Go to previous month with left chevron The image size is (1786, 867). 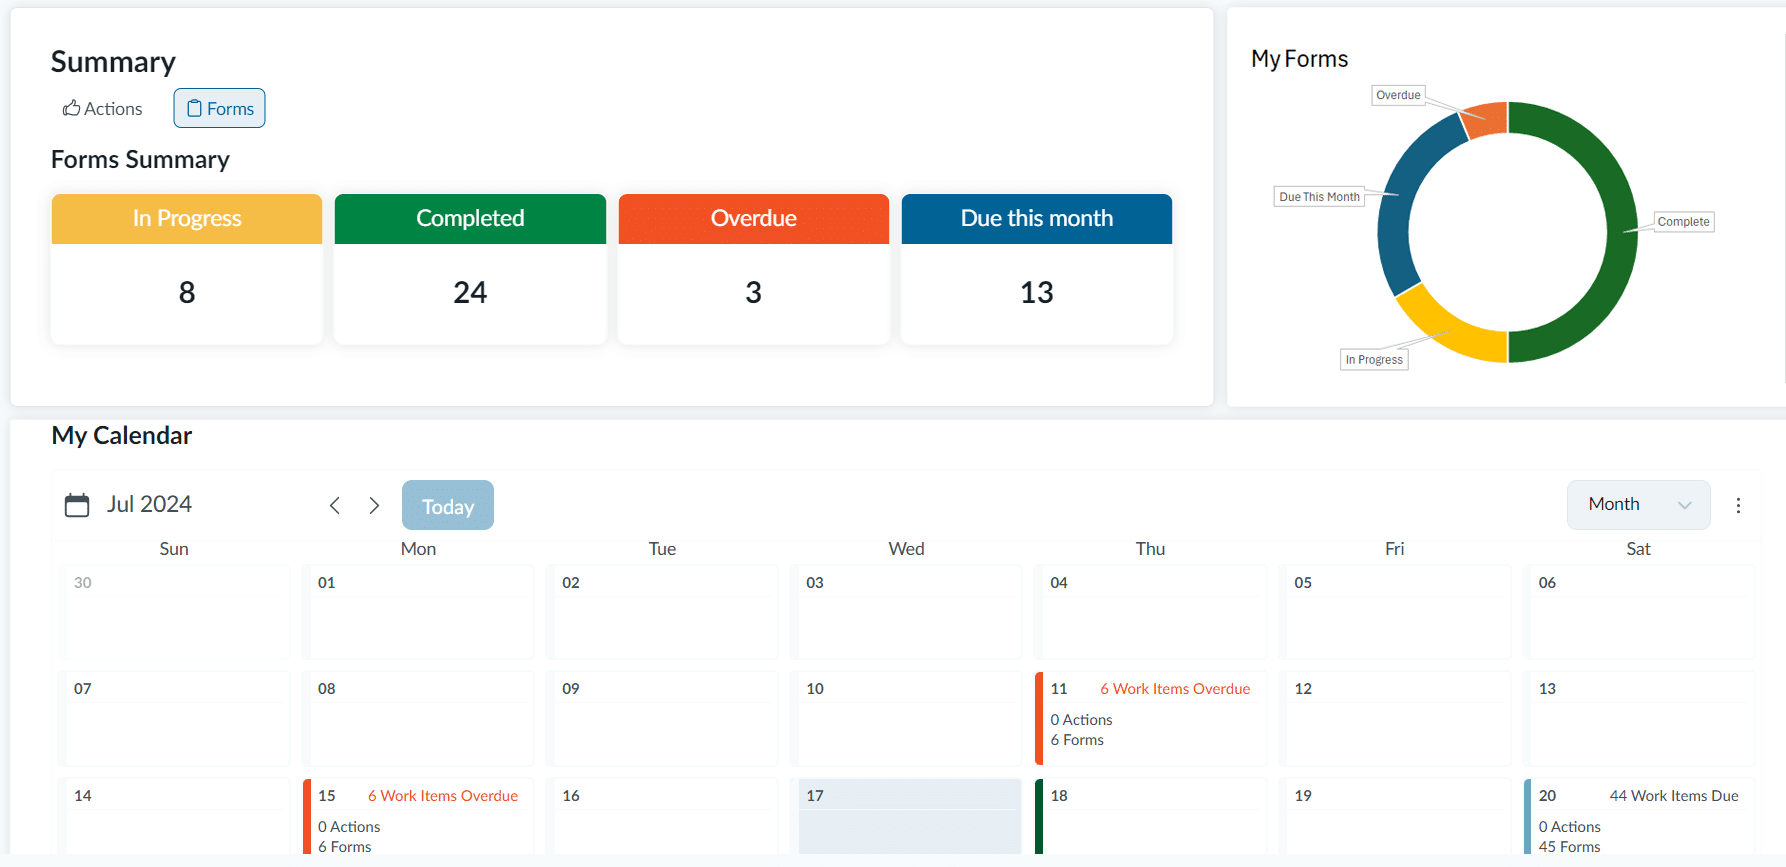[x=335, y=506]
